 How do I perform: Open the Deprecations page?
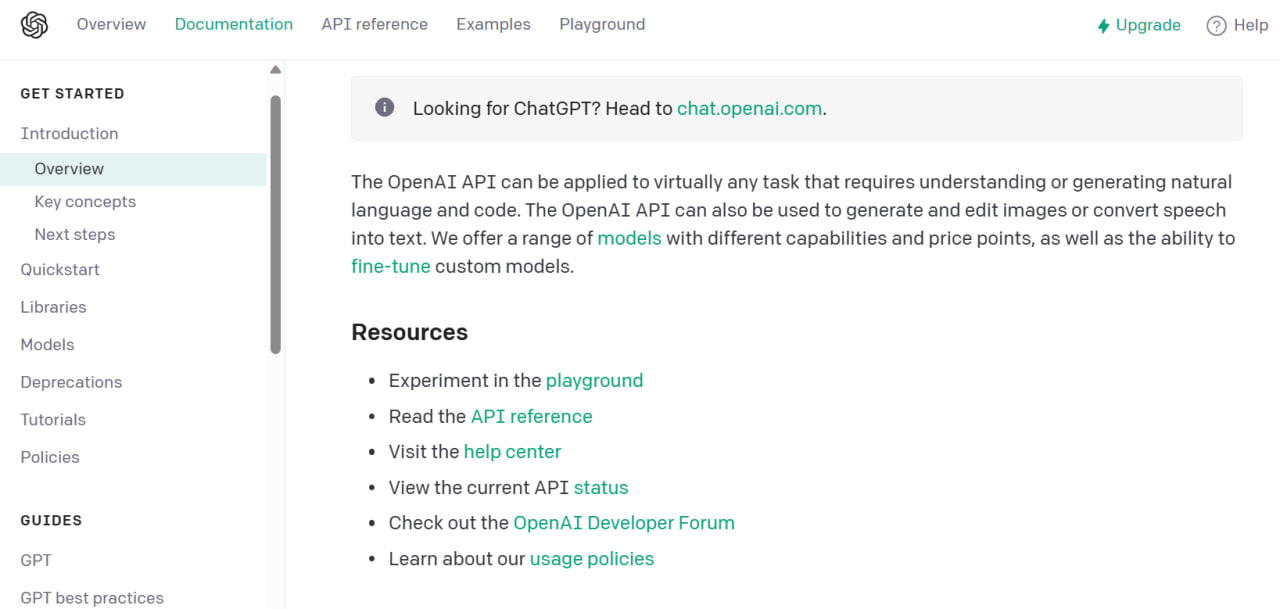point(71,382)
